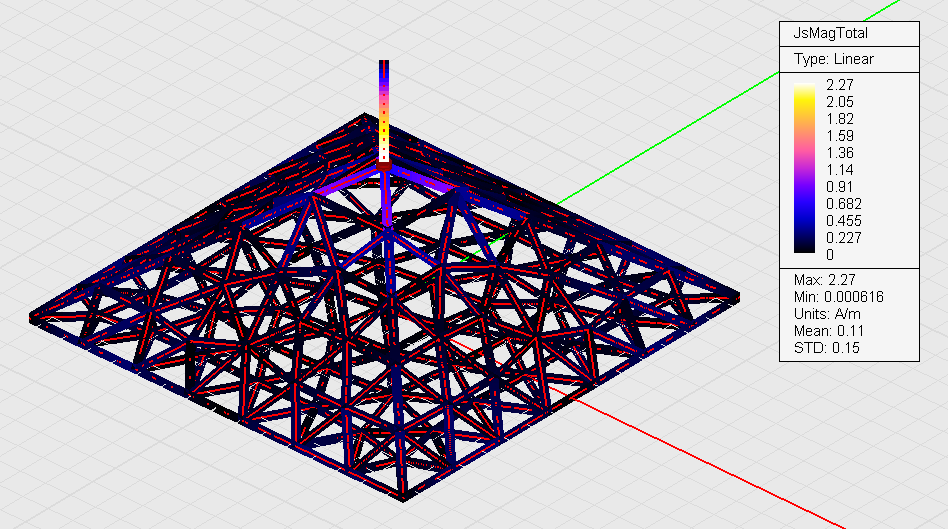The width and height of the screenshot is (948, 529).
Task: Click the 1.14 legend tick label
Action: 839,170
